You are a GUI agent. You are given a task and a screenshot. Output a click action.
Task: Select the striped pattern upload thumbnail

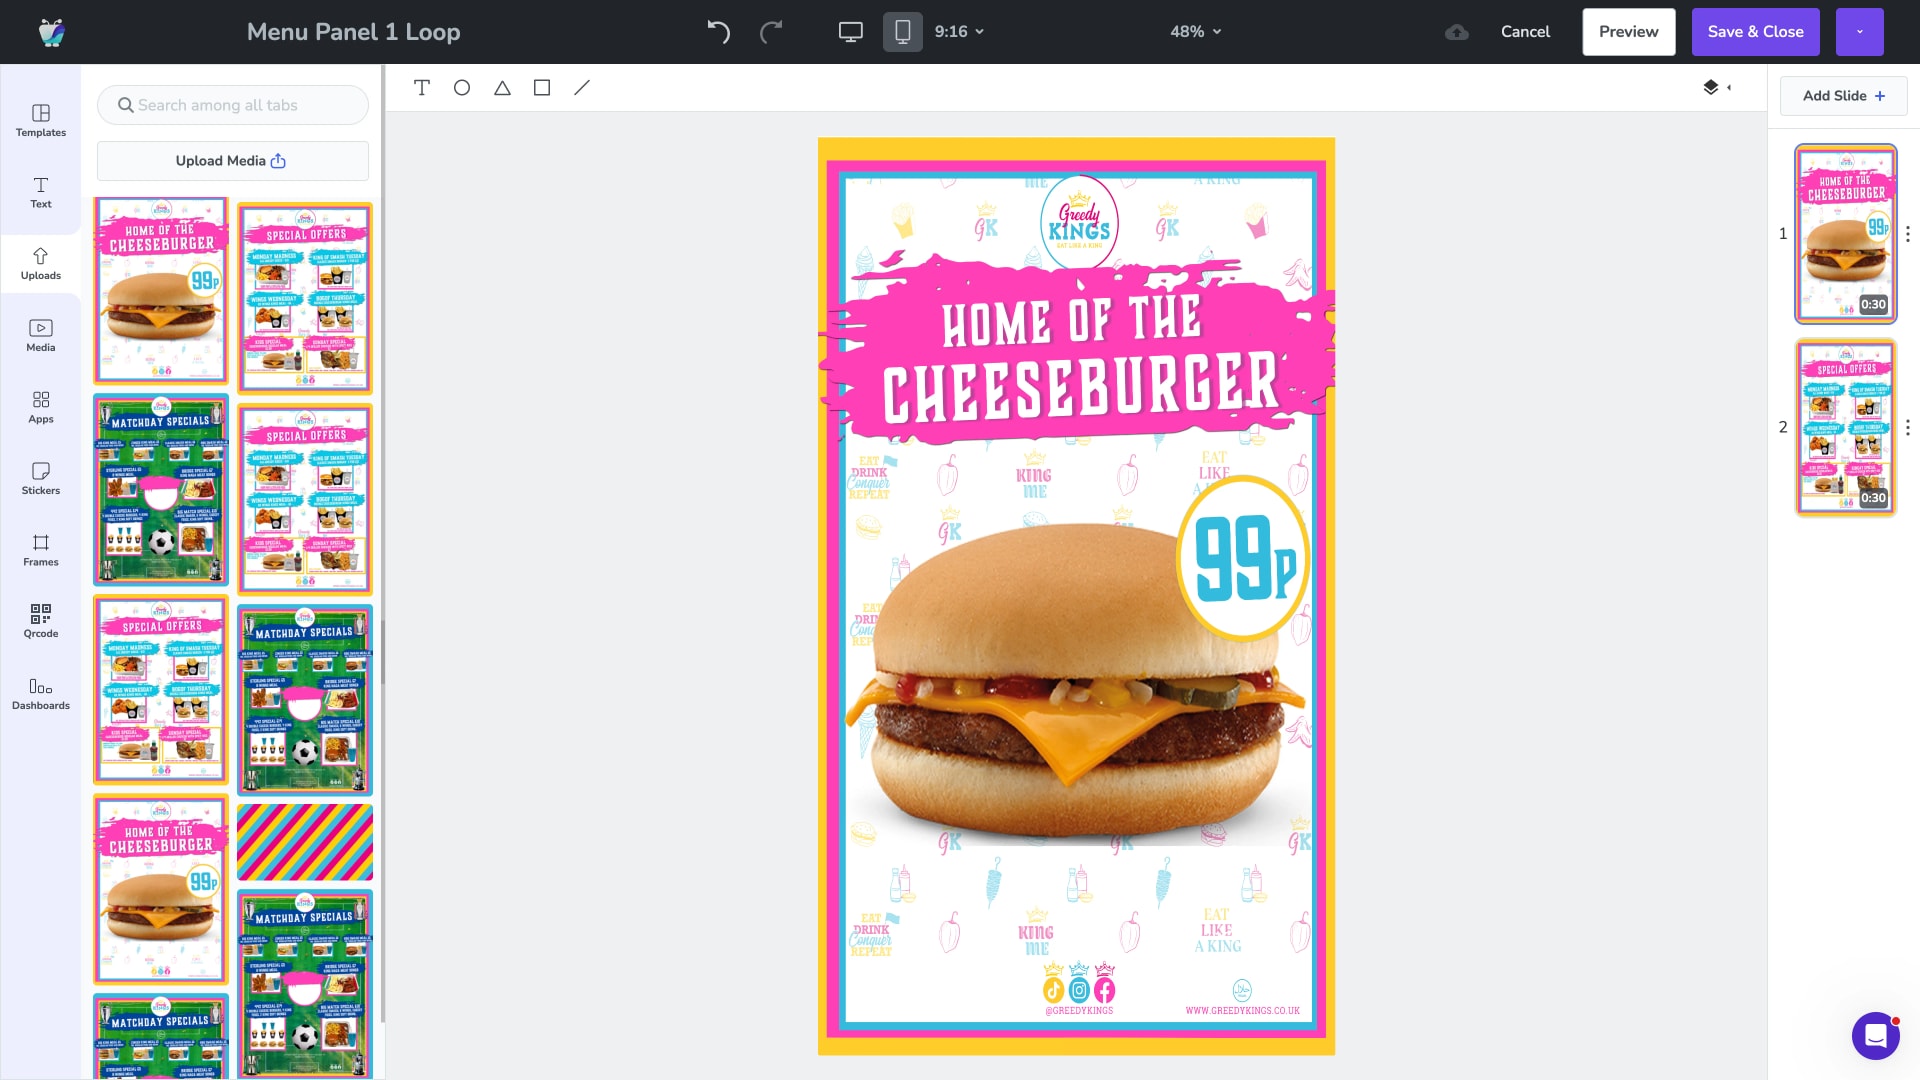tap(305, 843)
